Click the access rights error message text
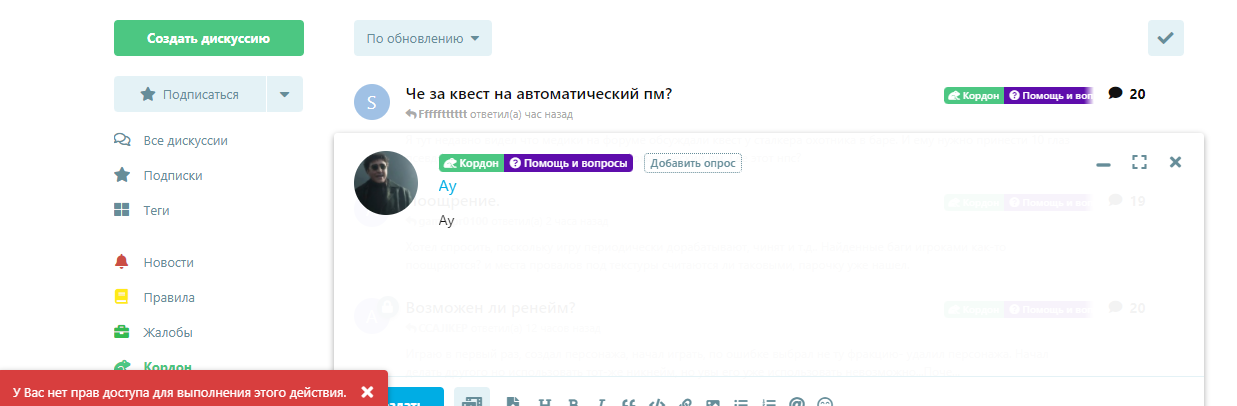 tap(180, 392)
